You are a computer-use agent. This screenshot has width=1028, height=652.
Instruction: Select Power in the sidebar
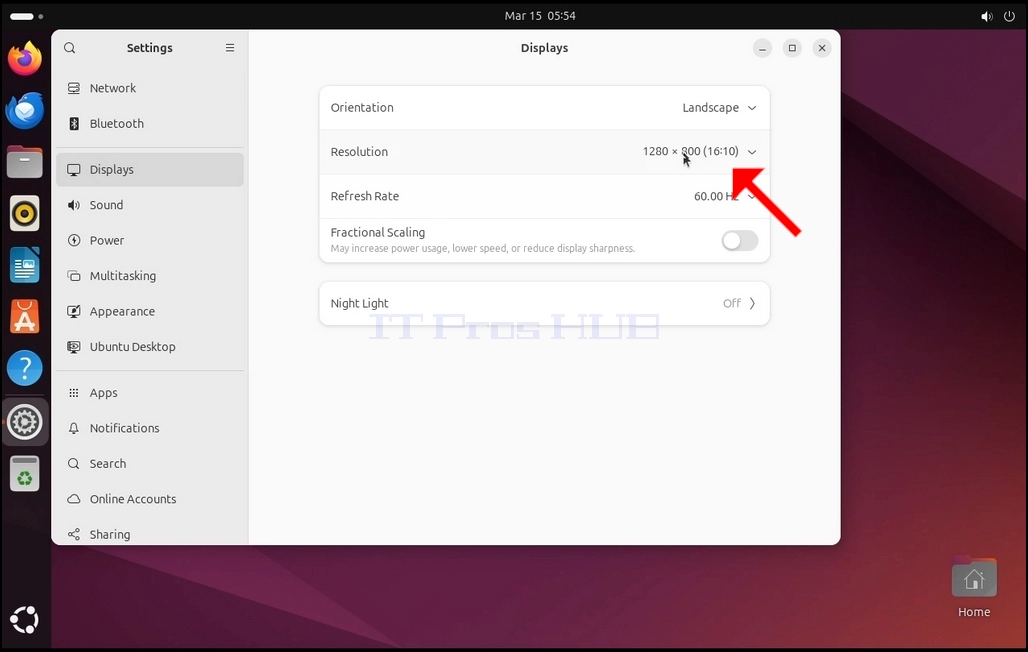click(x=149, y=241)
